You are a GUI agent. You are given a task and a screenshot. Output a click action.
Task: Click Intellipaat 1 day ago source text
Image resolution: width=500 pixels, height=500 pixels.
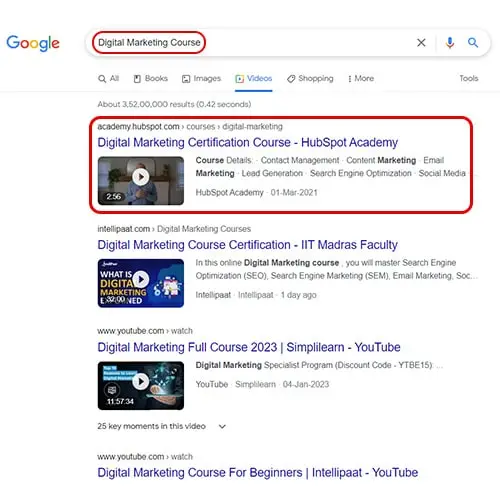[x=256, y=295]
